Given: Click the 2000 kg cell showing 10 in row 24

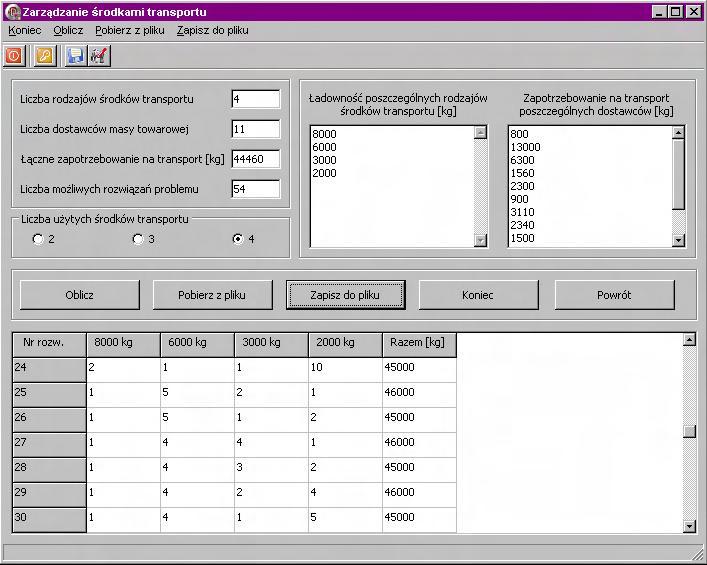Looking at the screenshot, I should (345, 370).
